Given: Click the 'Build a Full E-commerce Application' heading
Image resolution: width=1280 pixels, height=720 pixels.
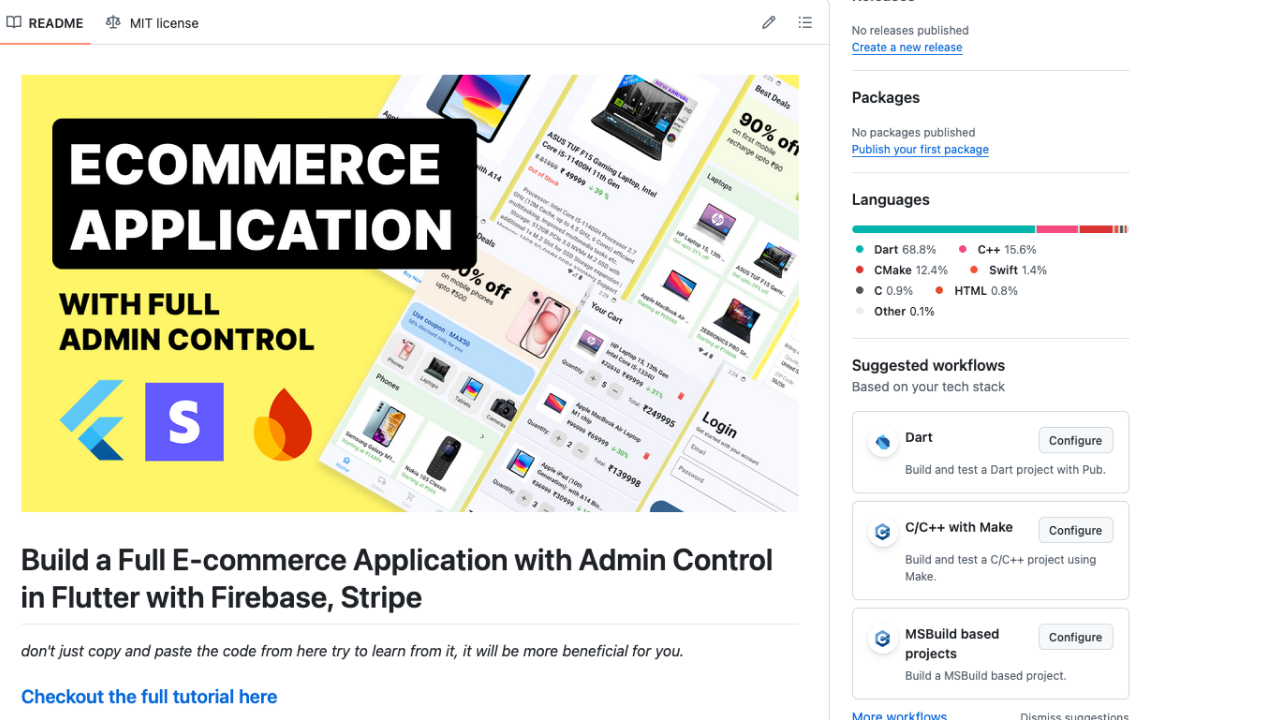Looking at the screenshot, I should [397, 579].
